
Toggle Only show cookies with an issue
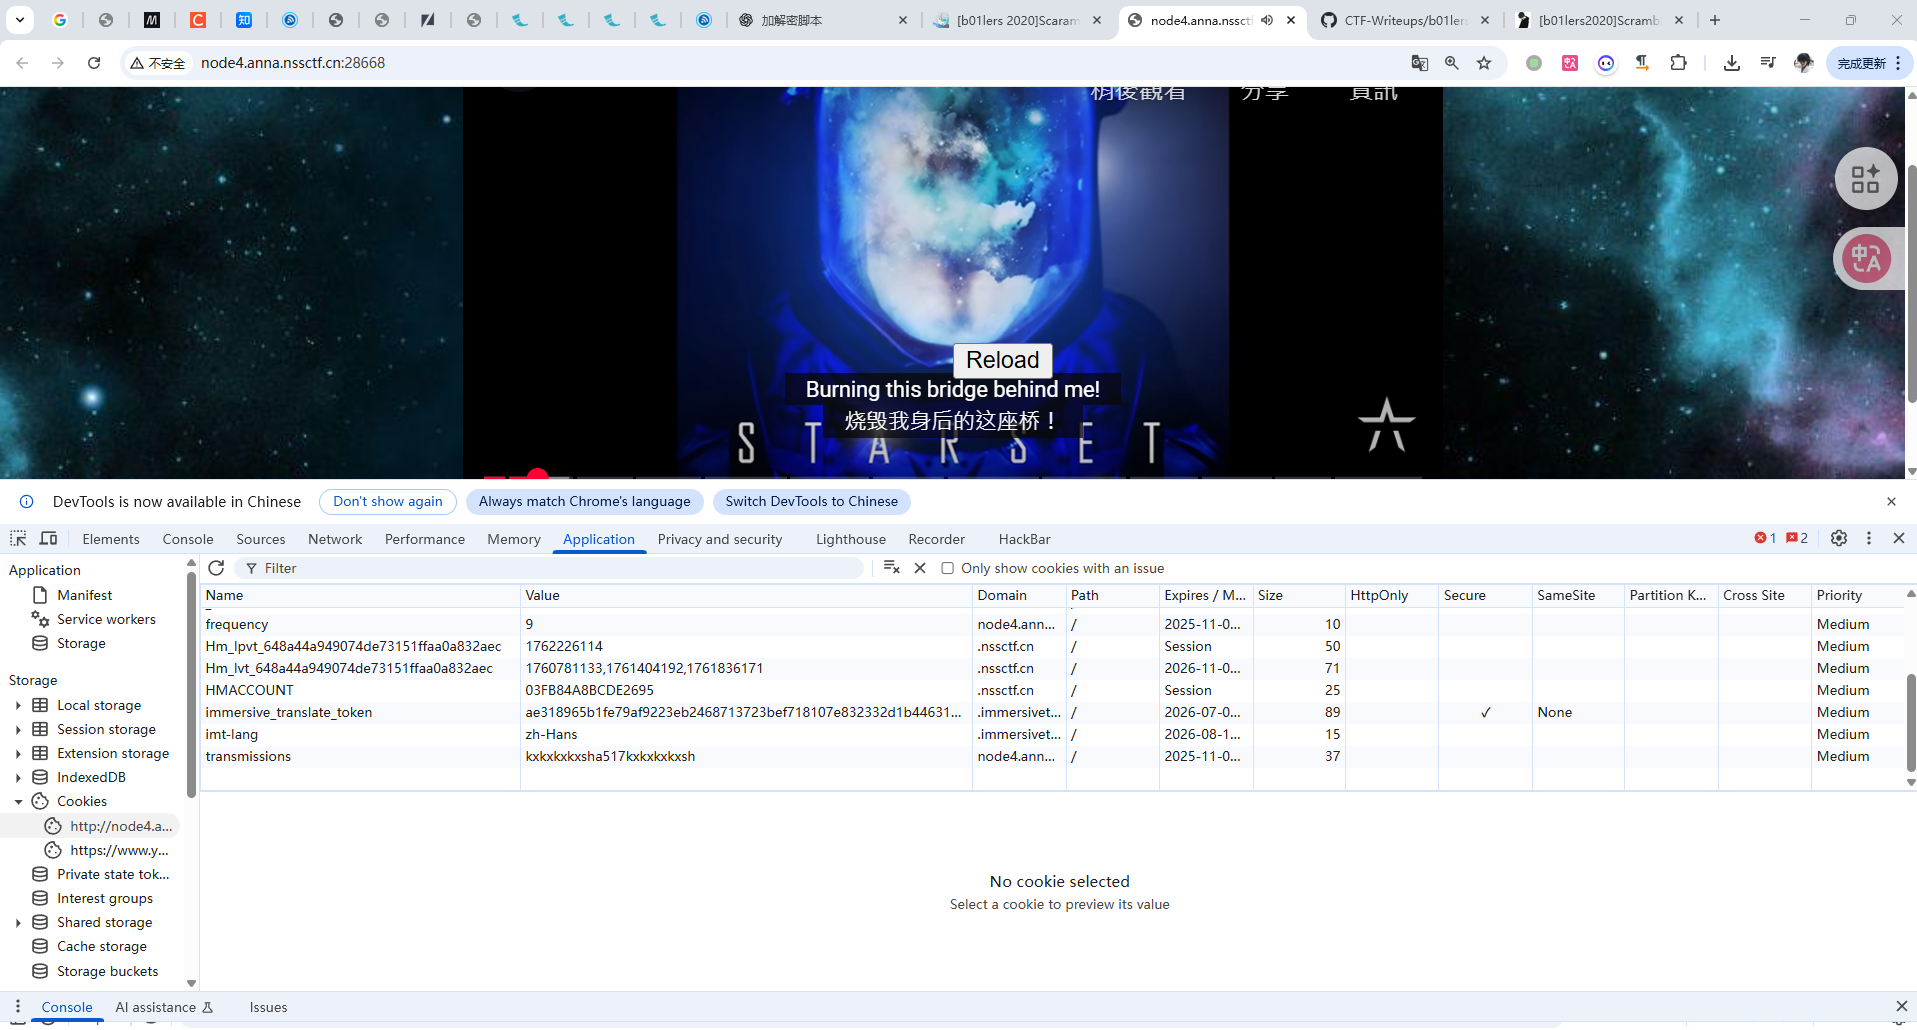947,568
